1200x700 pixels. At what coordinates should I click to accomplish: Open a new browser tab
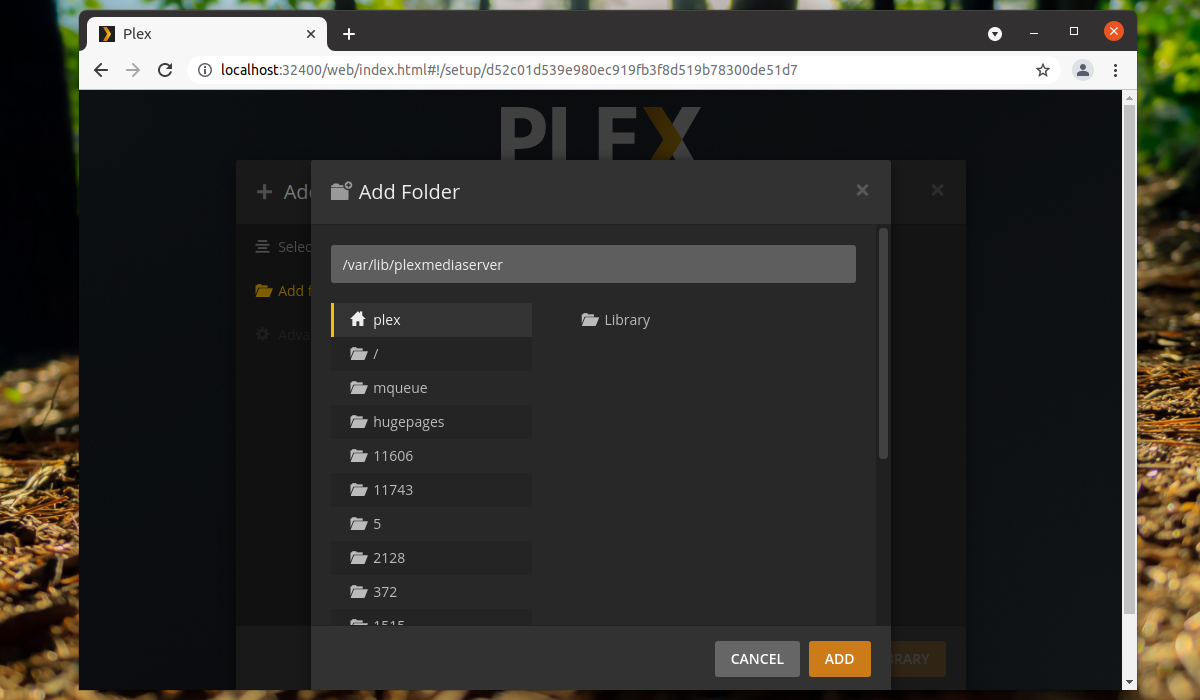point(349,34)
